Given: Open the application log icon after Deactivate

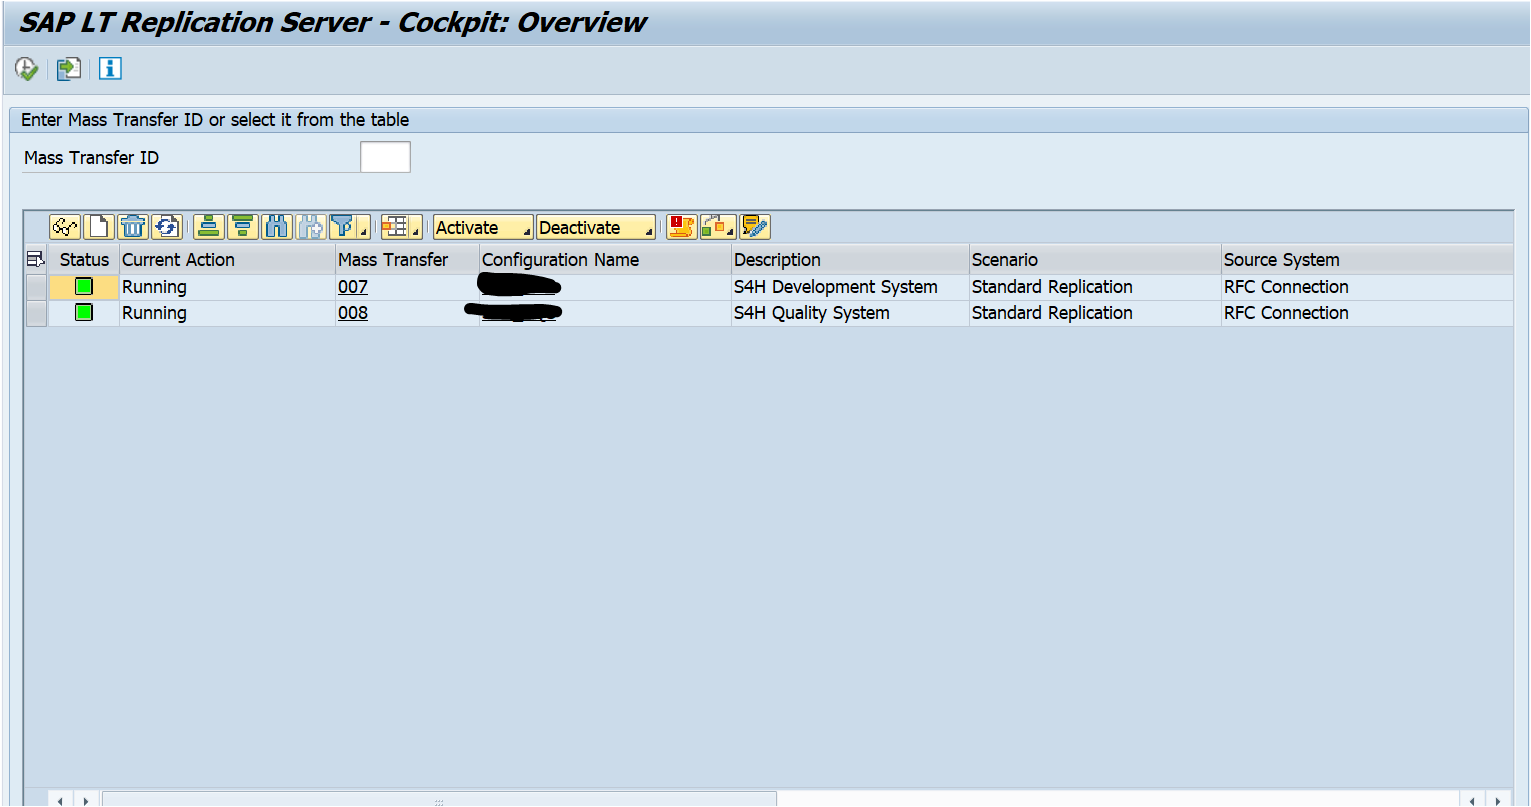Looking at the screenshot, I should click(x=680, y=226).
